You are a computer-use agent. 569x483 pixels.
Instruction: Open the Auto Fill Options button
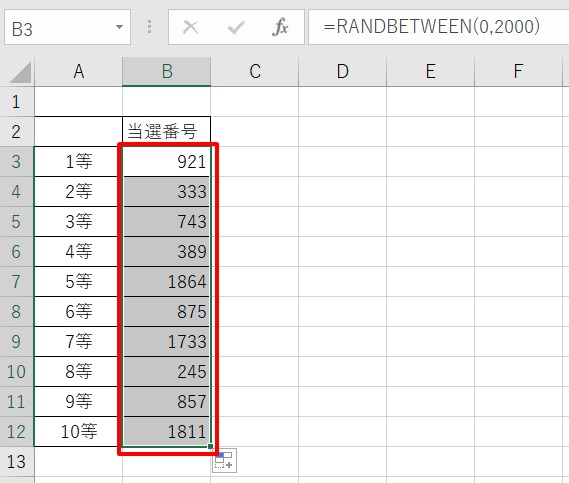[225, 461]
